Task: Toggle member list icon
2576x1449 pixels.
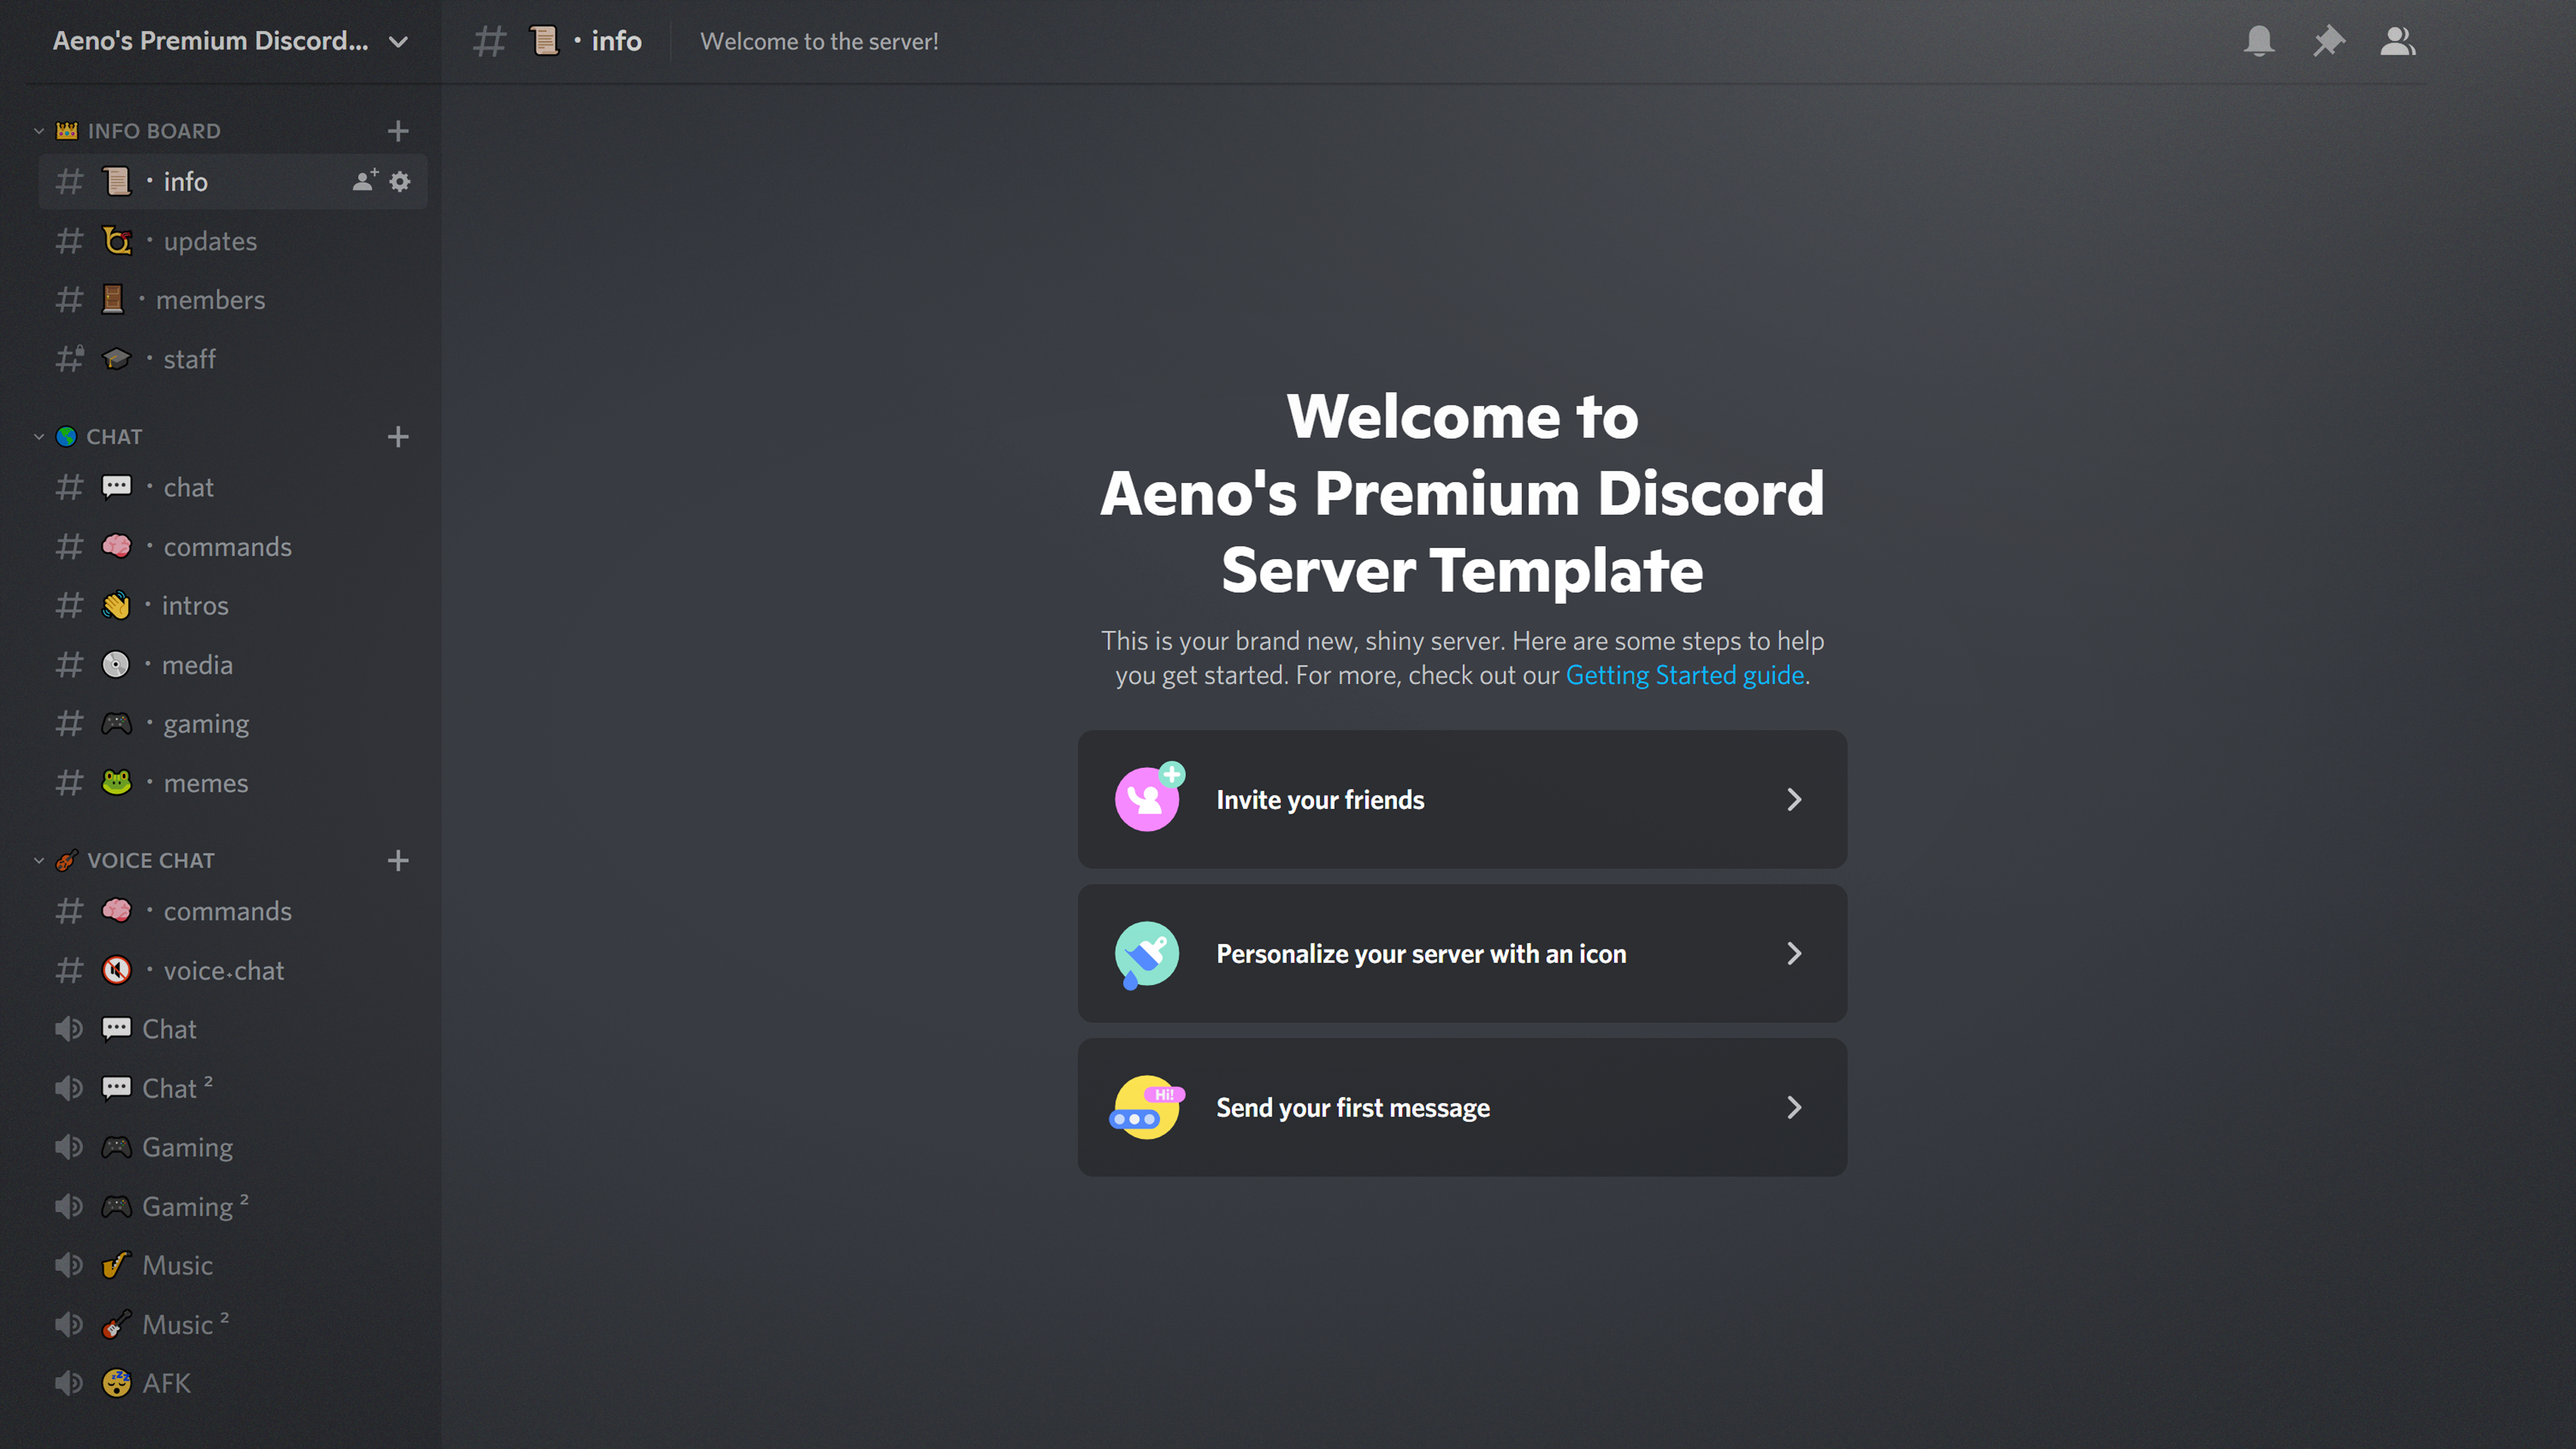Action: pos(2397,41)
